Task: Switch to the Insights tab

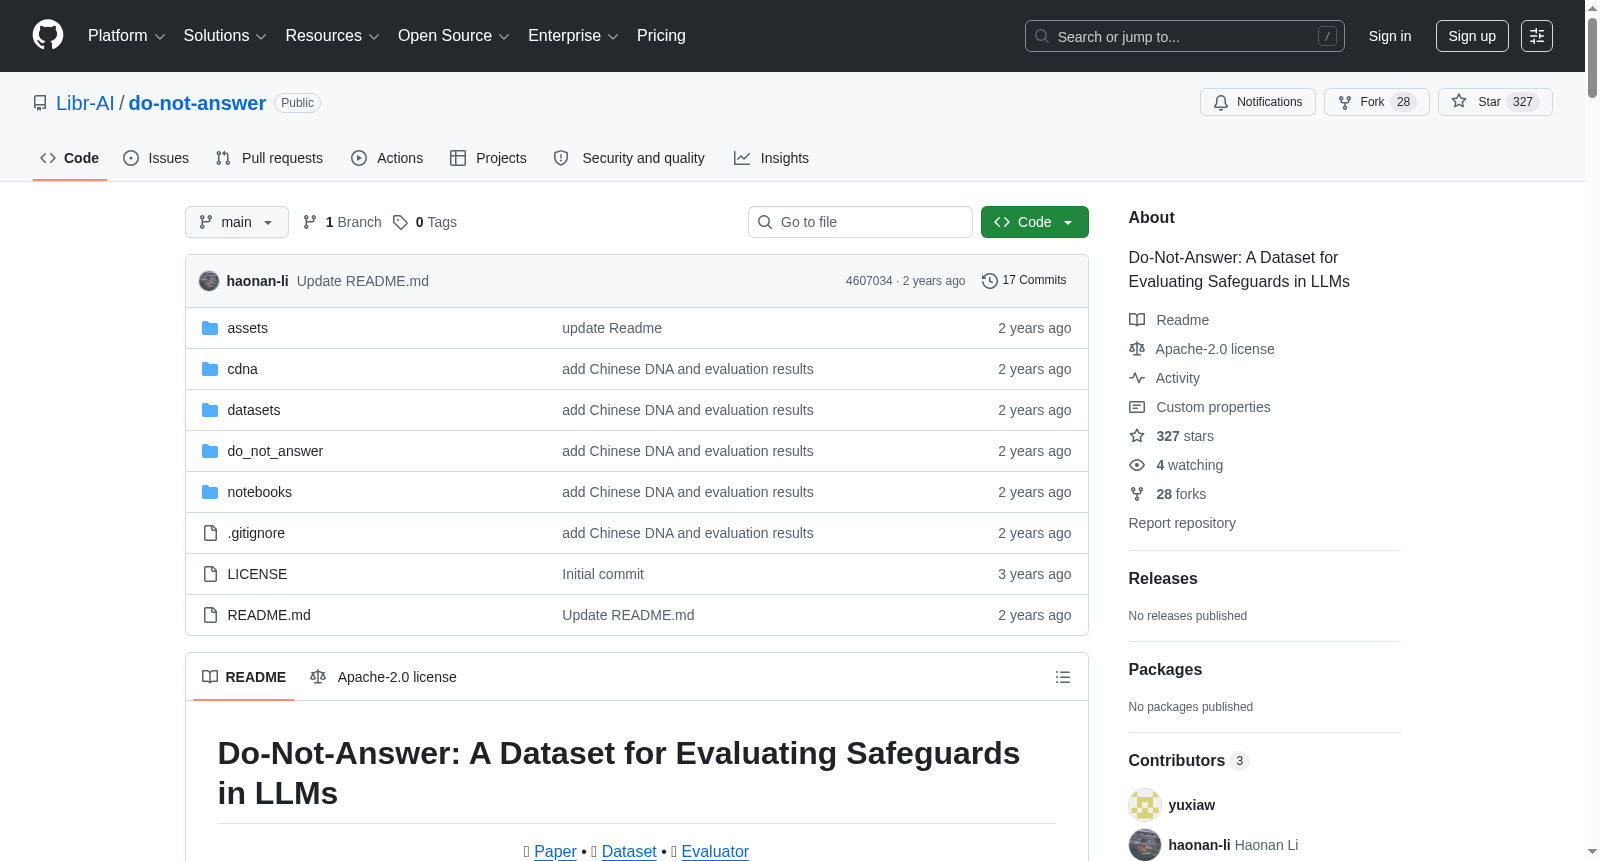Action: click(771, 158)
